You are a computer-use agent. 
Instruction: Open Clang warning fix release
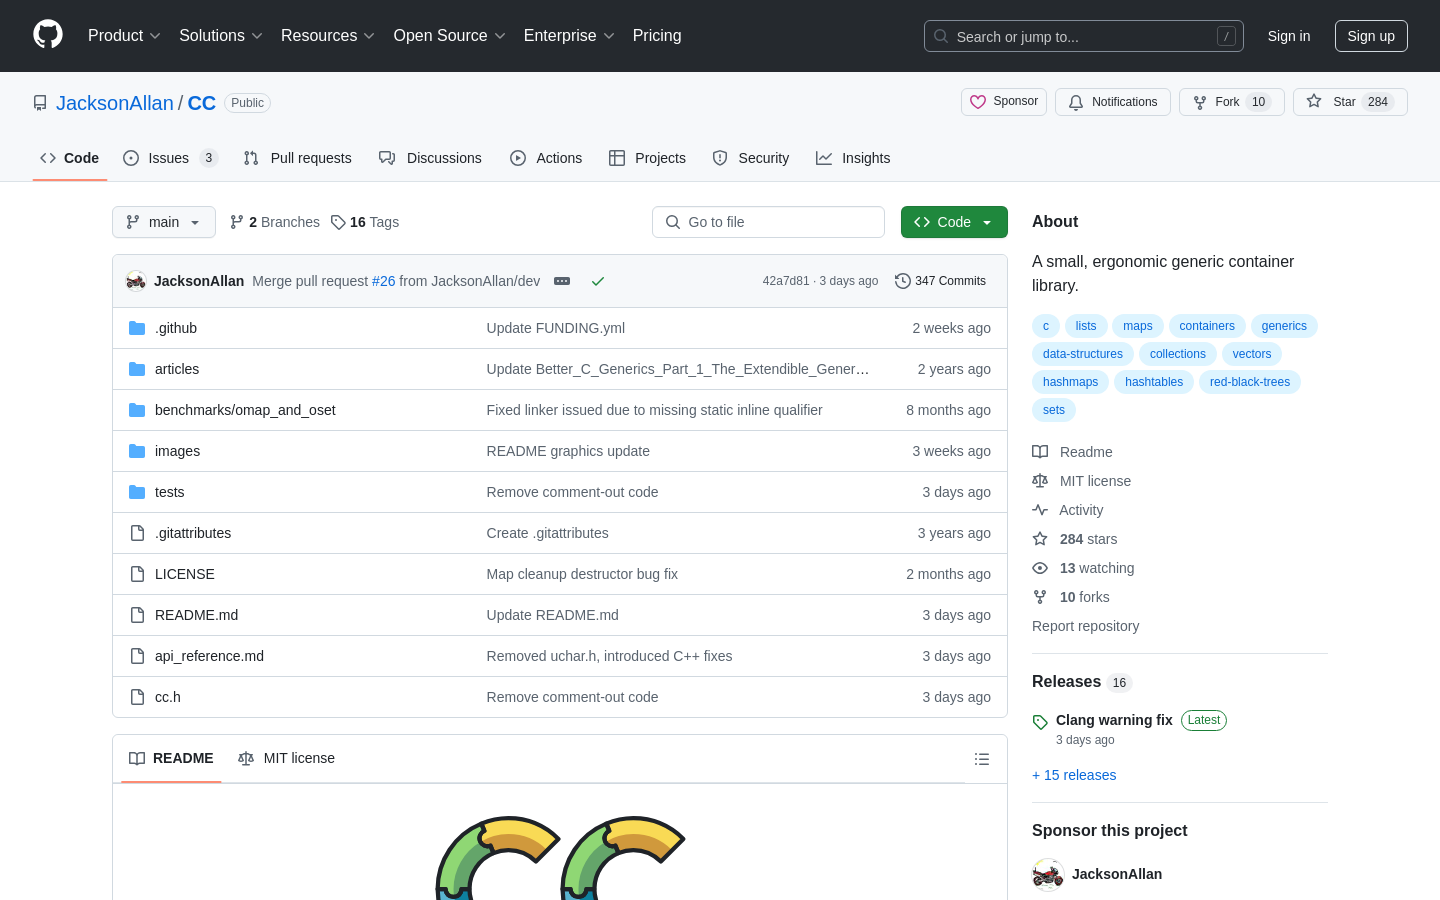click(1114, 720)
